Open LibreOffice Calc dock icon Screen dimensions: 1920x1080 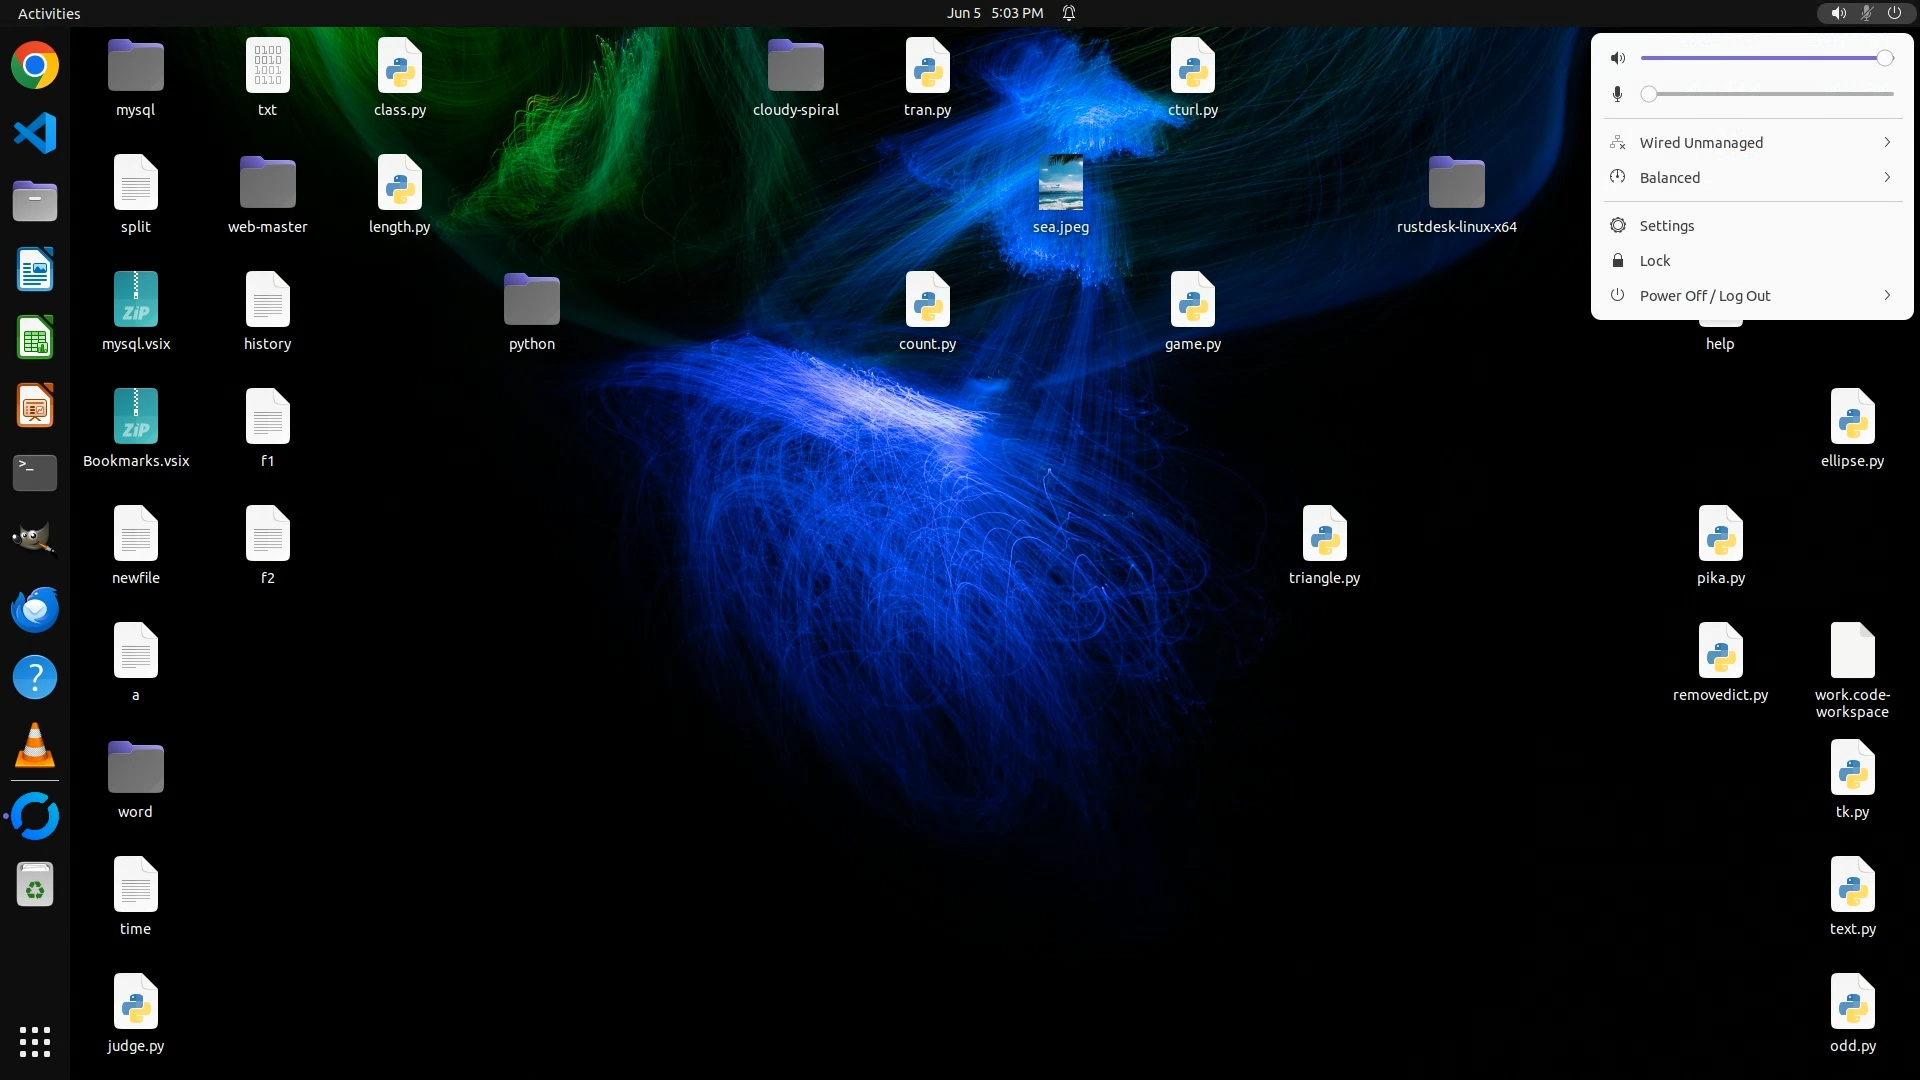(x=35, y=337)
